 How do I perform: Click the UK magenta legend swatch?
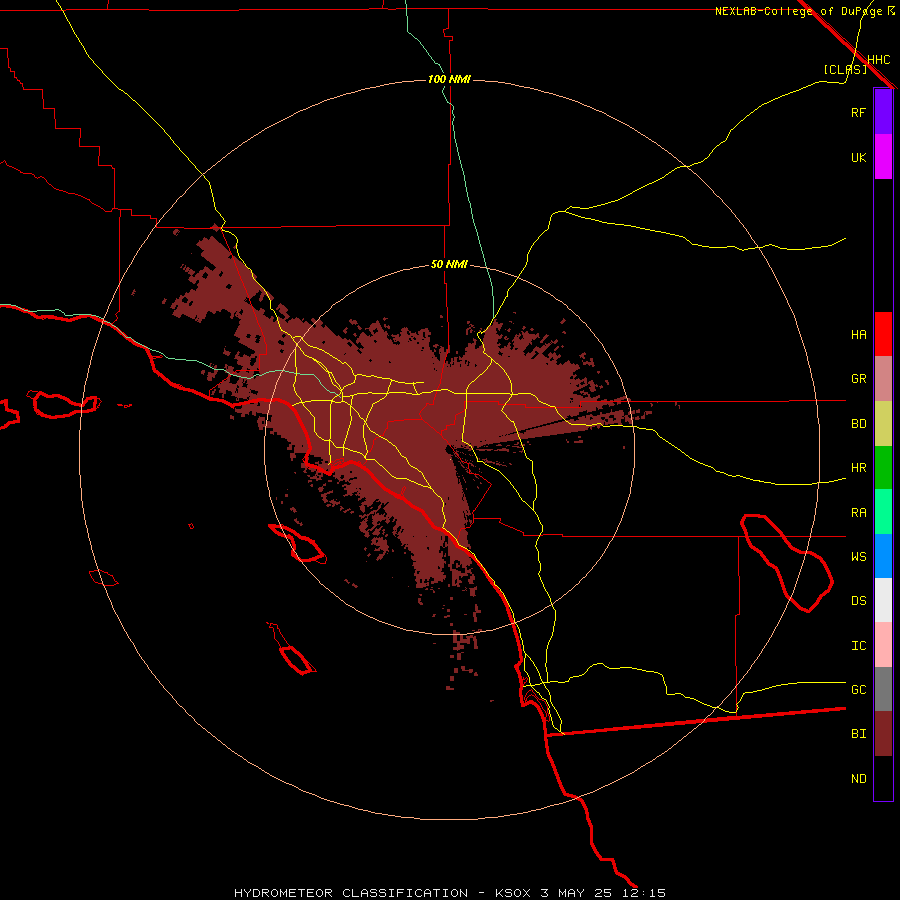click(x=883, y=157)
